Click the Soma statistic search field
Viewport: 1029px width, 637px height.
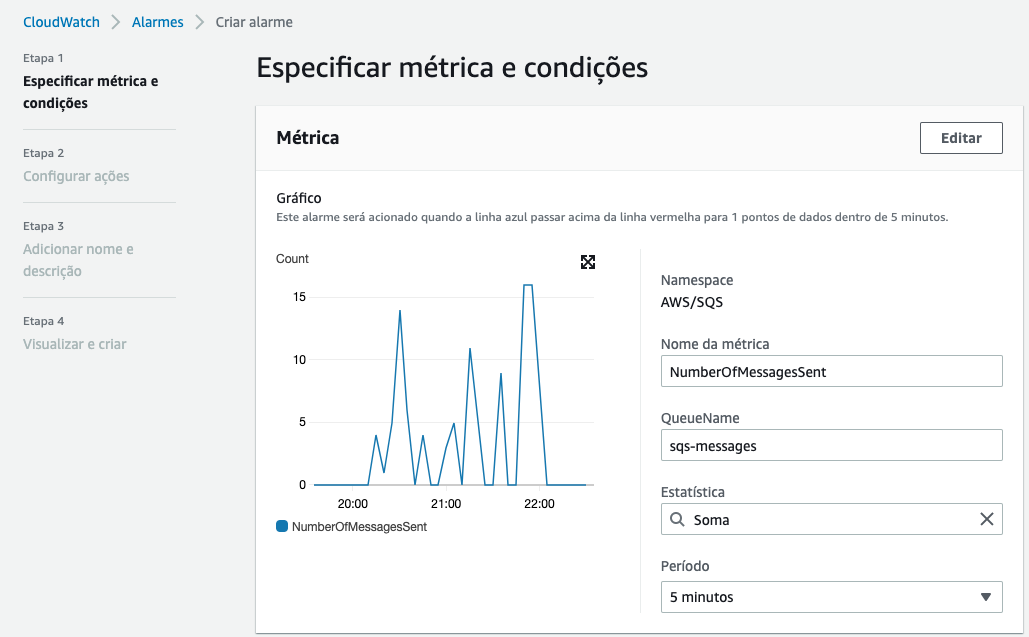[831, 520]
